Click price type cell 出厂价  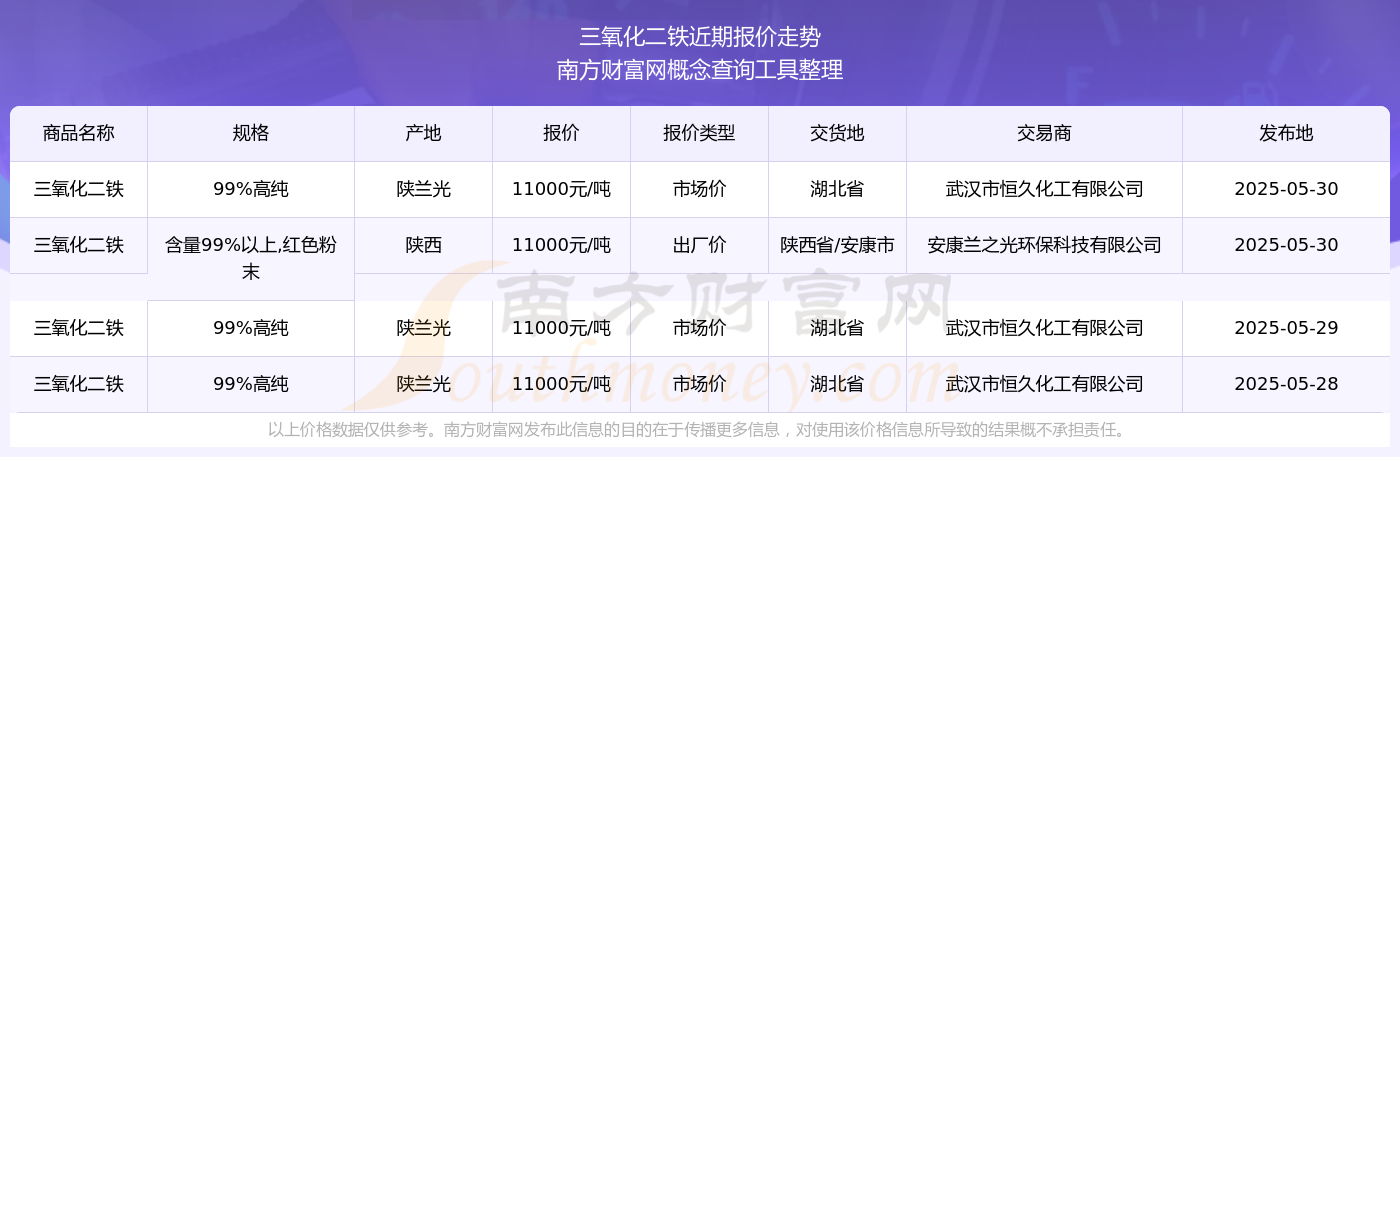click(700, 245)
